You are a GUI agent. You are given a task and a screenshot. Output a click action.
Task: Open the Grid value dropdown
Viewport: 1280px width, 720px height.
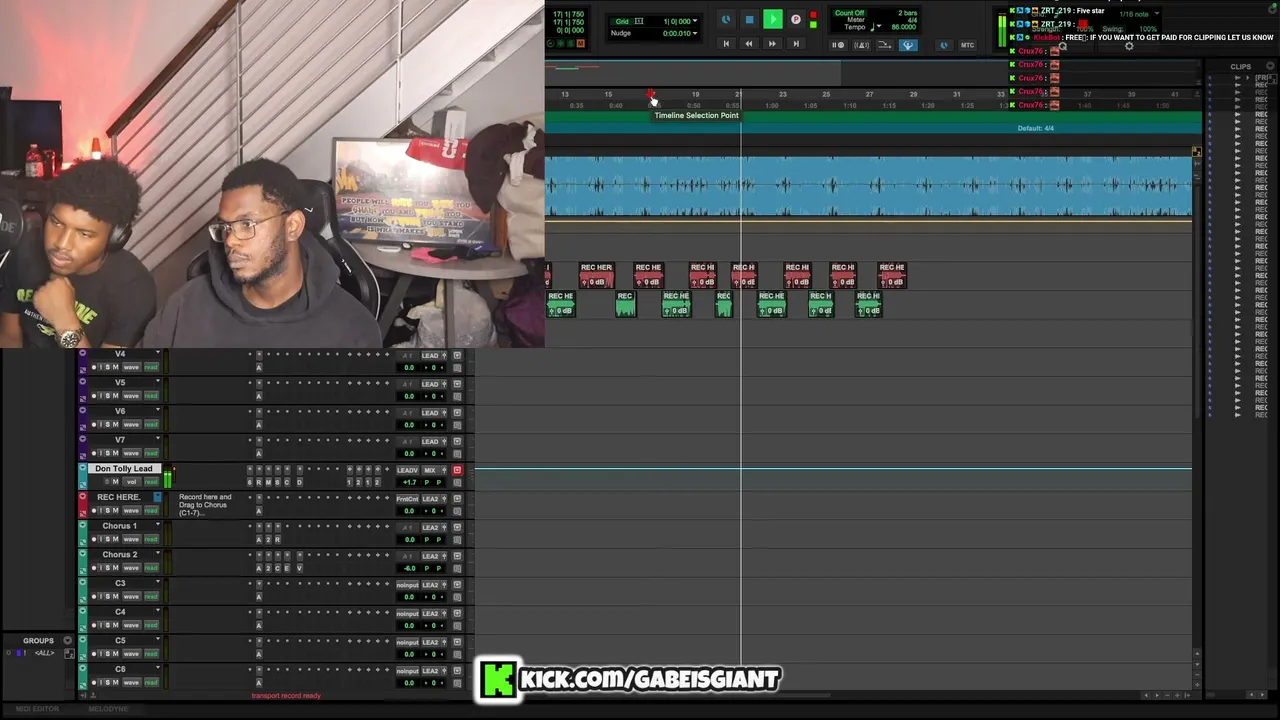[695, 21]
